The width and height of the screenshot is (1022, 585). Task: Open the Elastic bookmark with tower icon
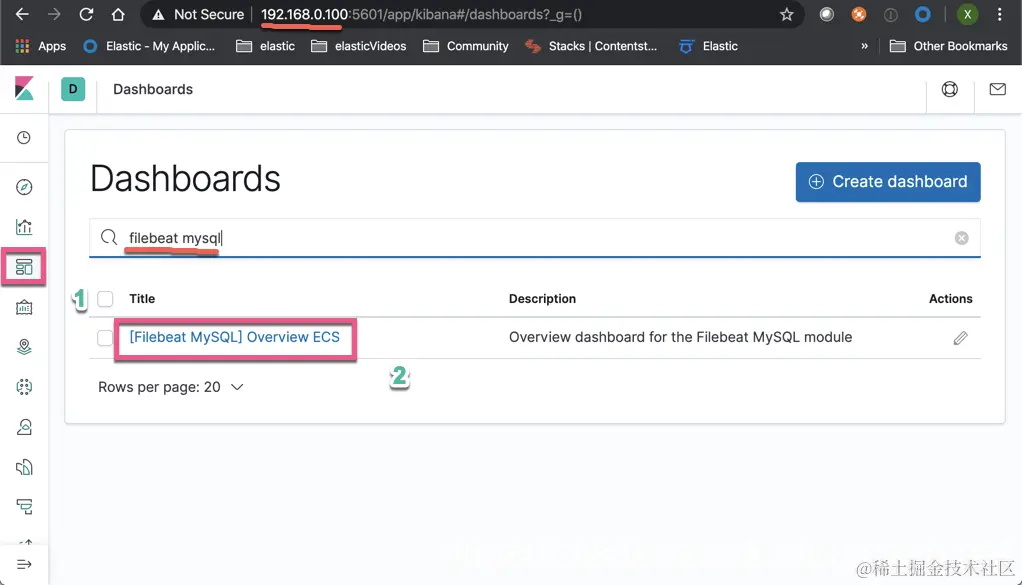708,46
